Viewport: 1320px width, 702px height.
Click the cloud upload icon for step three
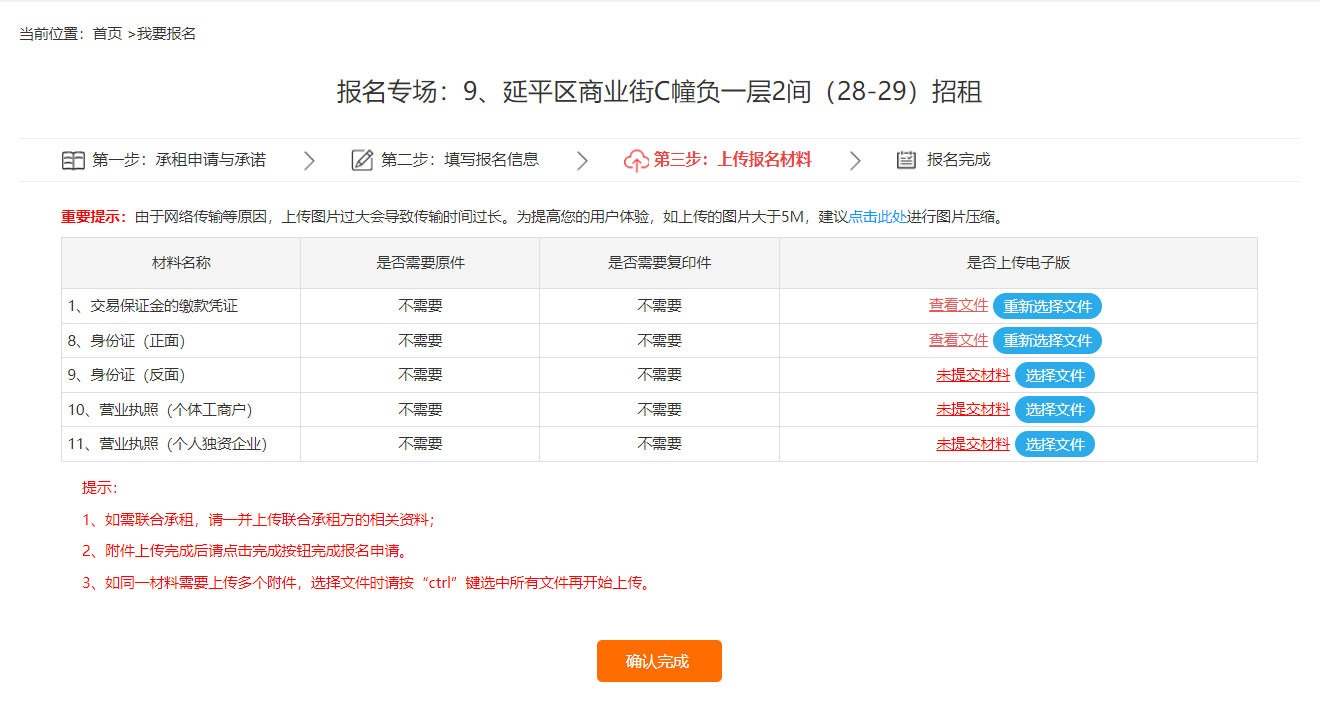point(636,160)
